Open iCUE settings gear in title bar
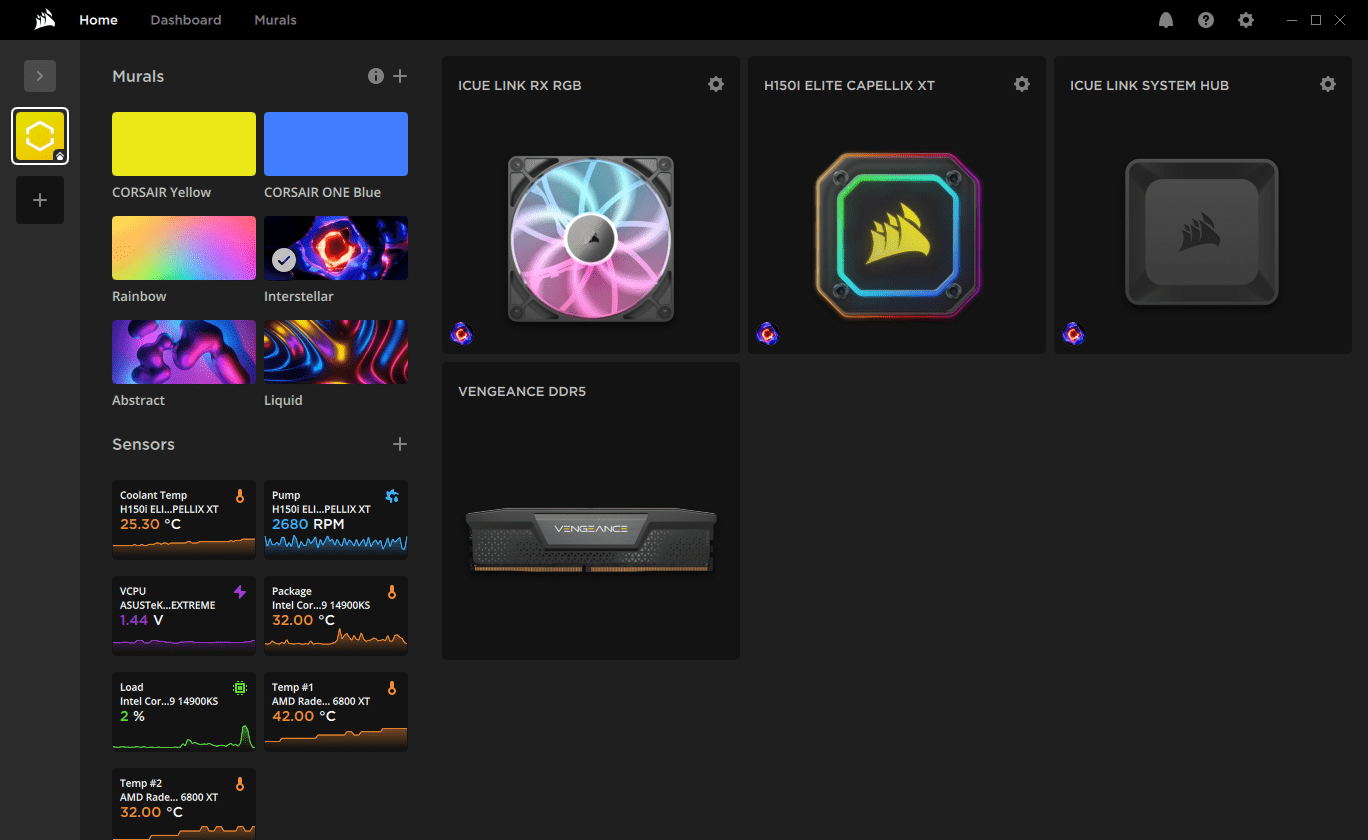Image resolution: width=1368 pixels, height=840 pixels. 1246,20
